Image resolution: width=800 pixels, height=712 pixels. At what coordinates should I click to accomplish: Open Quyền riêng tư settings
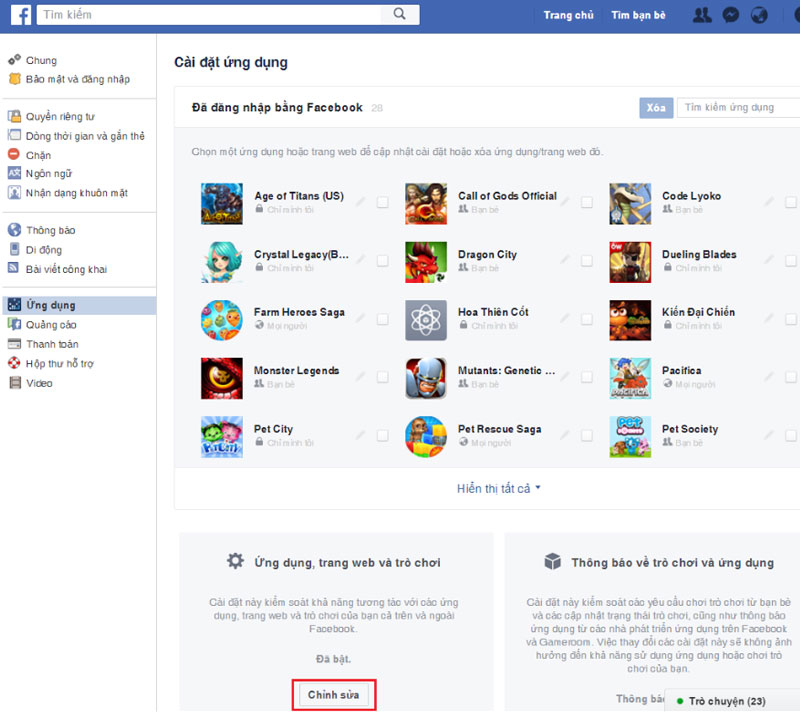[60, 116]
